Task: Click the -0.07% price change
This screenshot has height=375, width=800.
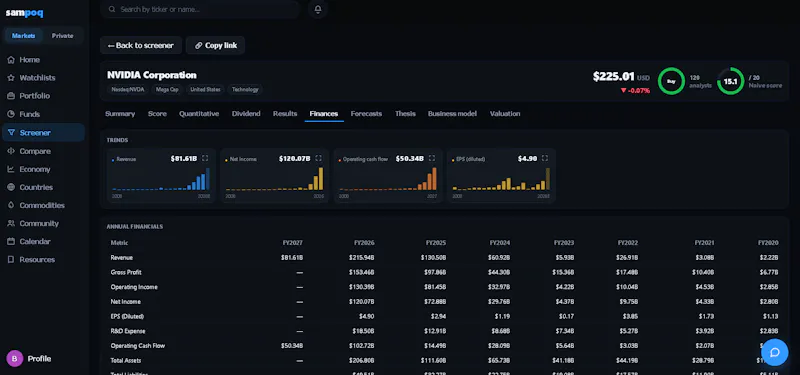Action: (x=635, y=91)
